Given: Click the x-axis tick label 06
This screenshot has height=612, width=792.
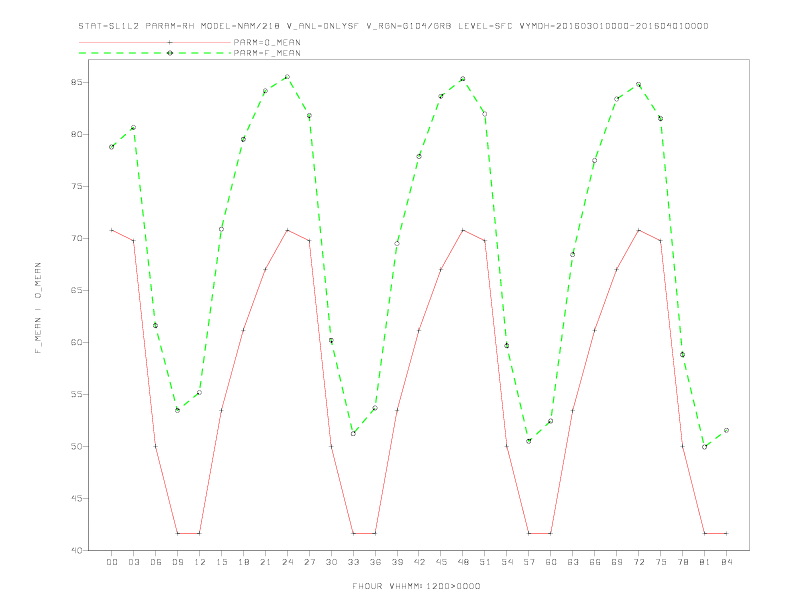Looking at the screenshot, I should pyautogui.click(x=156, y=562).
